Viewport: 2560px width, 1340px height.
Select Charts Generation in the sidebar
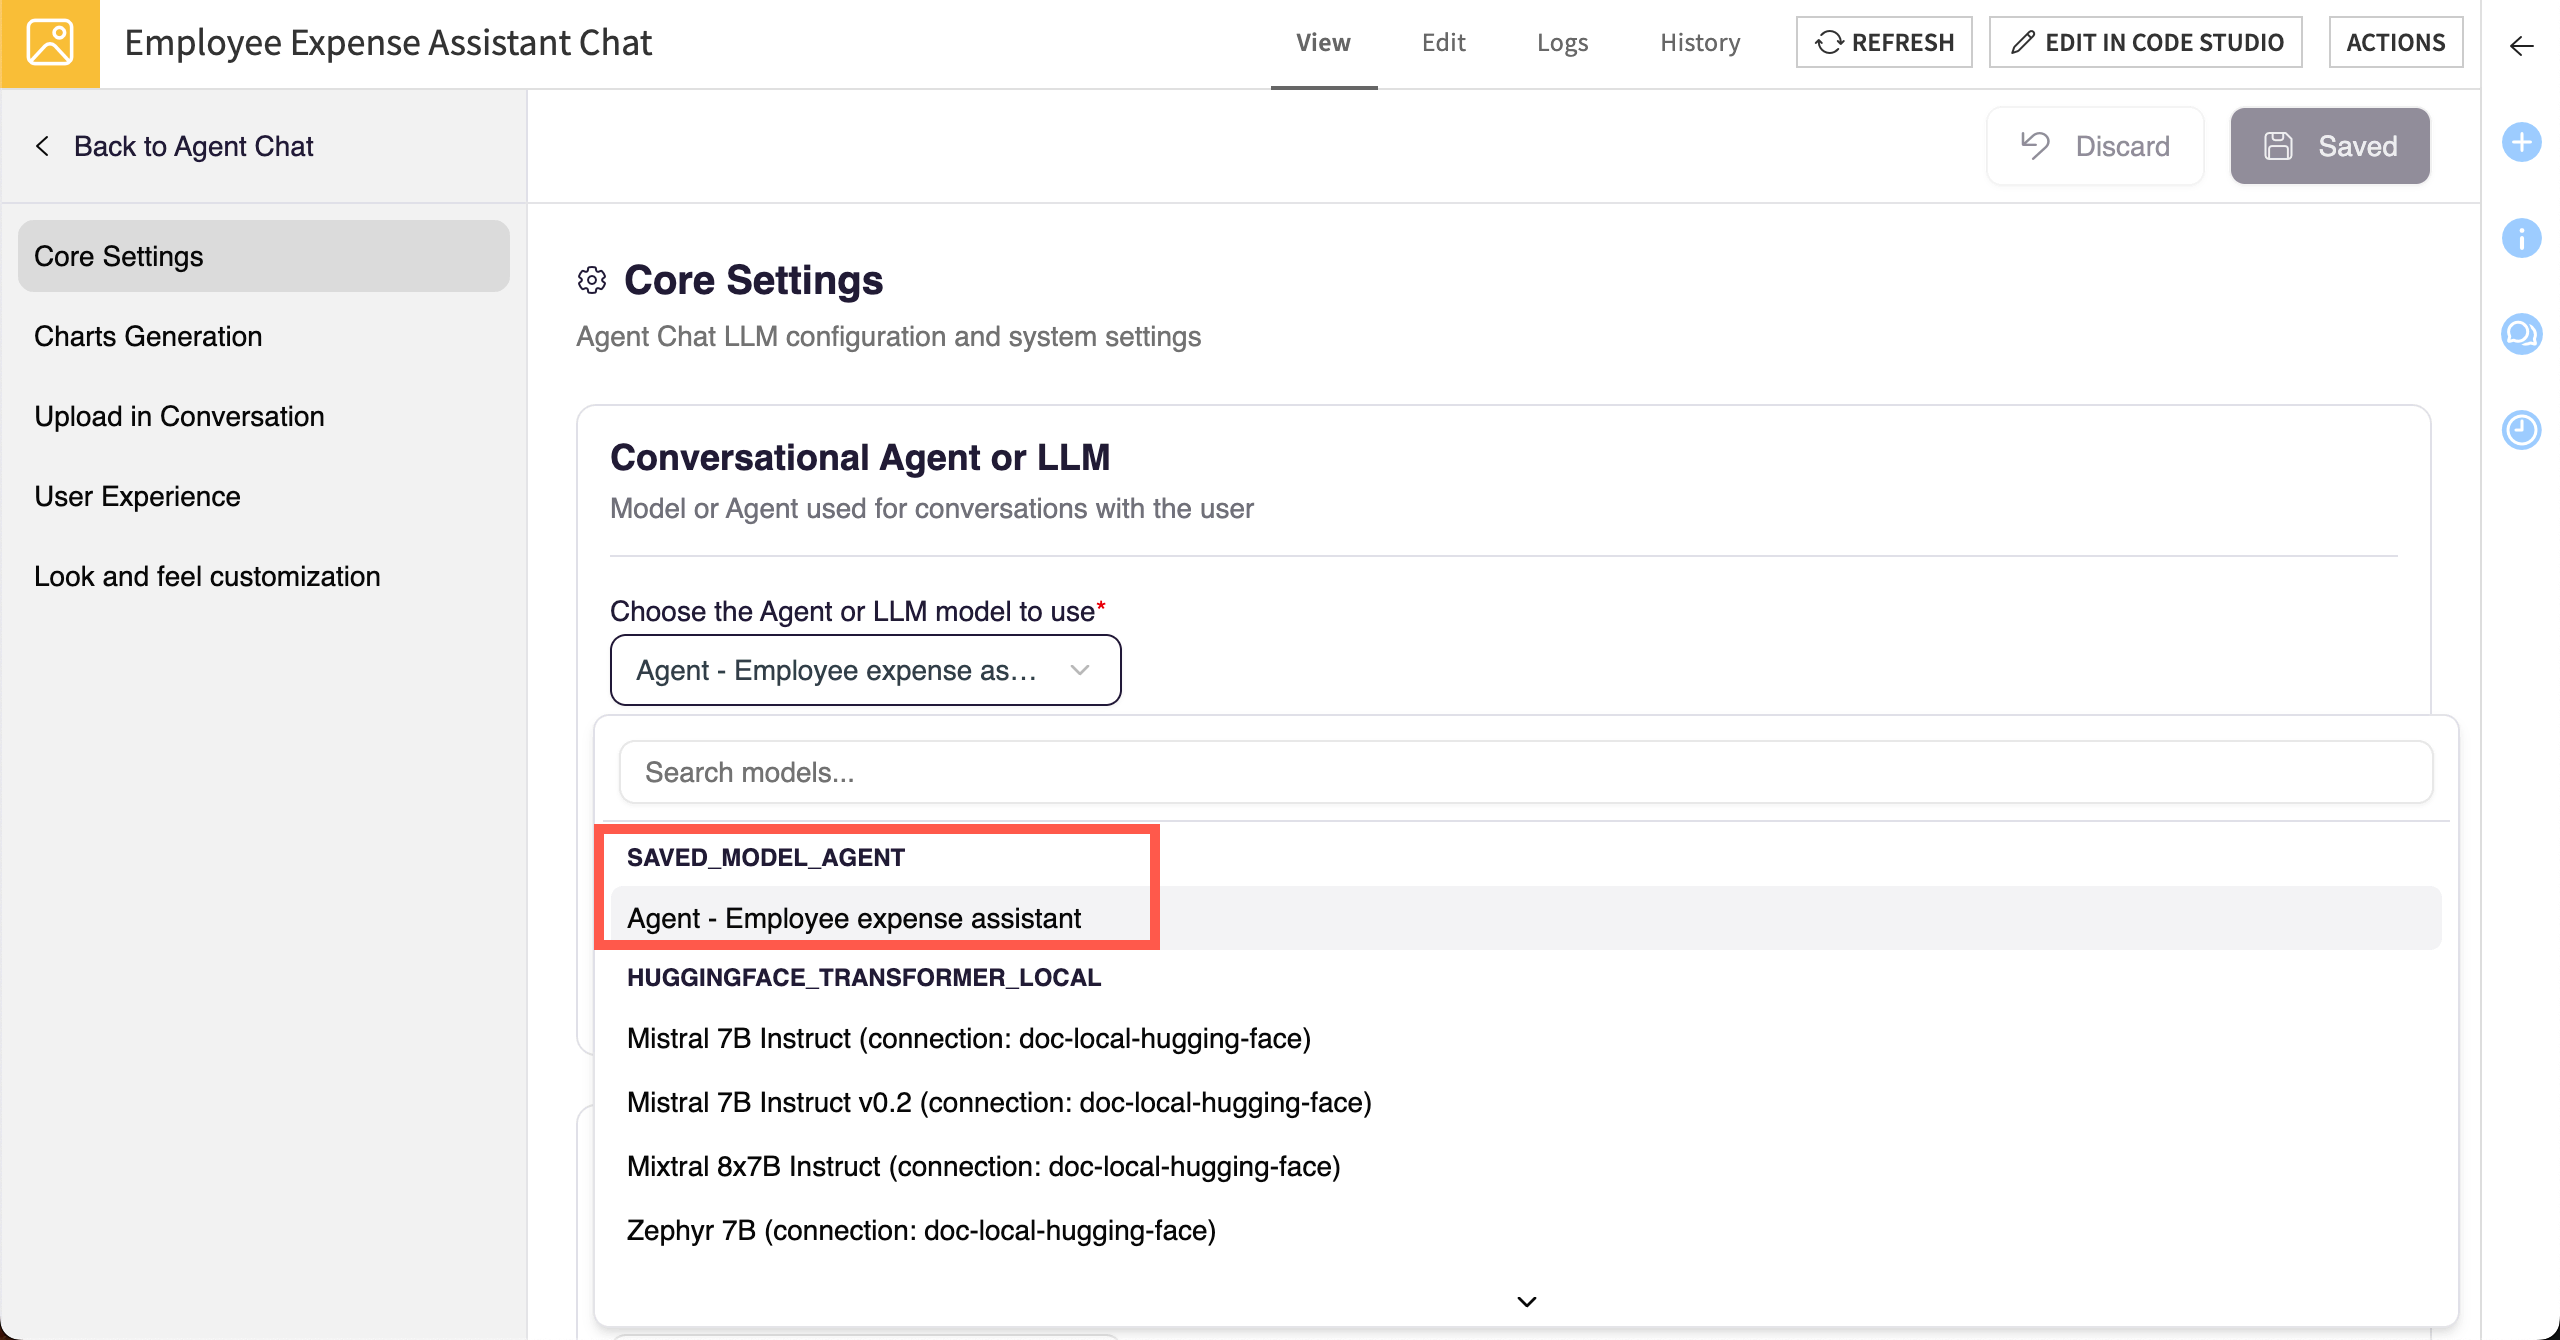click(x=264, y=336)
